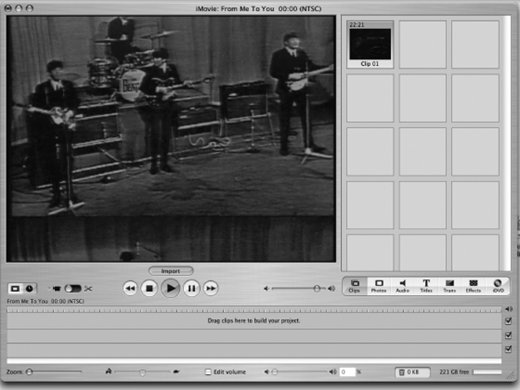
Task: Toggle the first audio track checkbox
Action: pyautogui.click(x=509, y=335)
